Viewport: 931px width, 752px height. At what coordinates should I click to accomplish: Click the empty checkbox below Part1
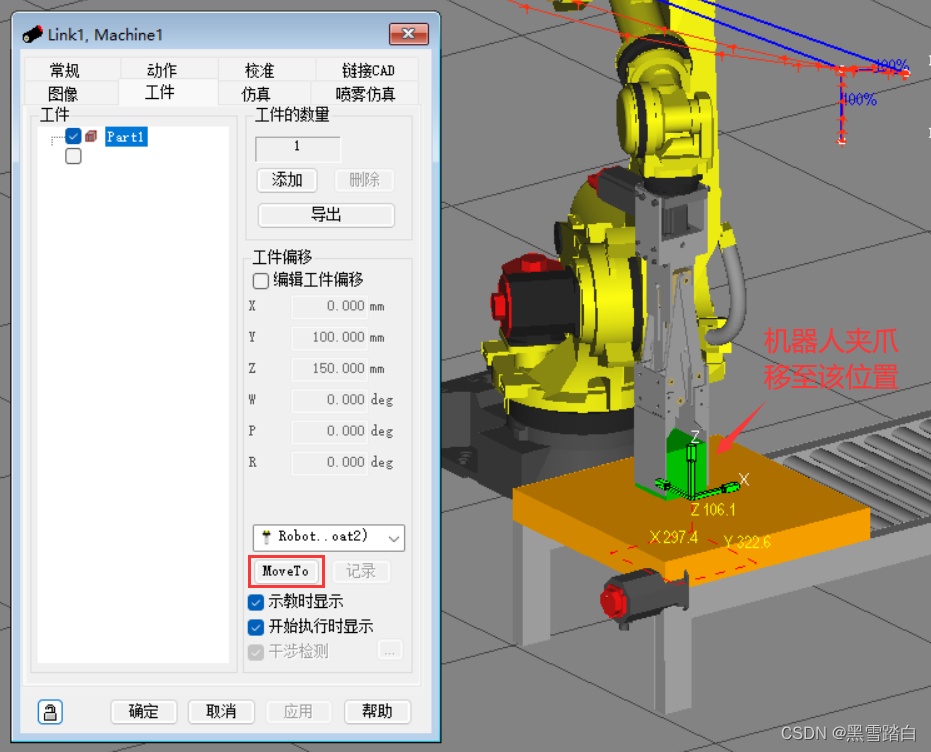point(73,156)
